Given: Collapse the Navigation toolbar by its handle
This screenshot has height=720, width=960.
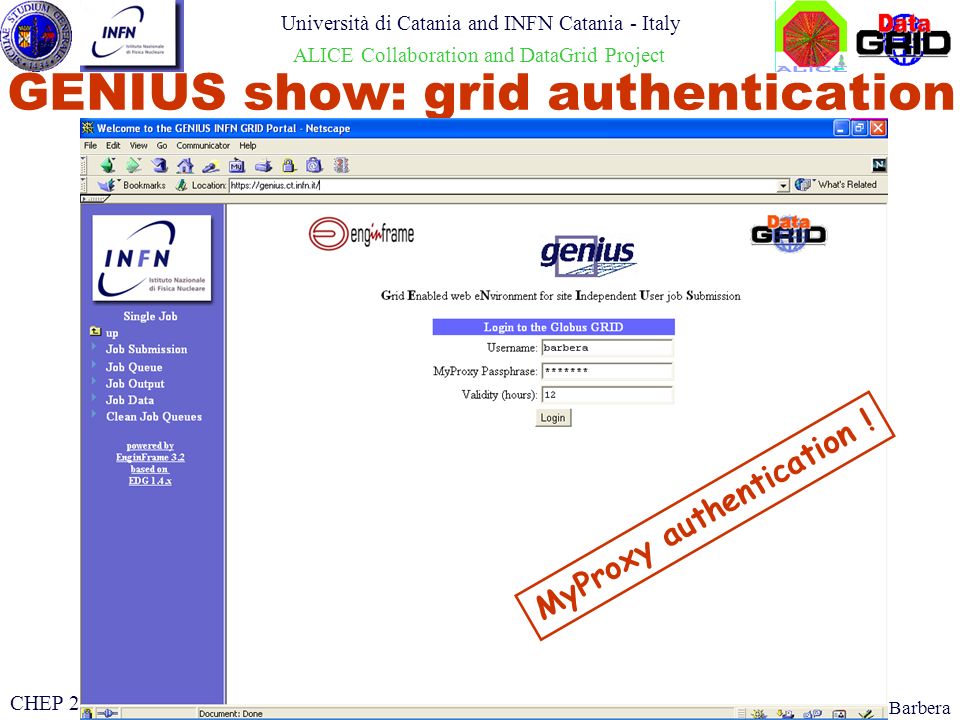Looking at the screenshot, I should coord(83,165).
